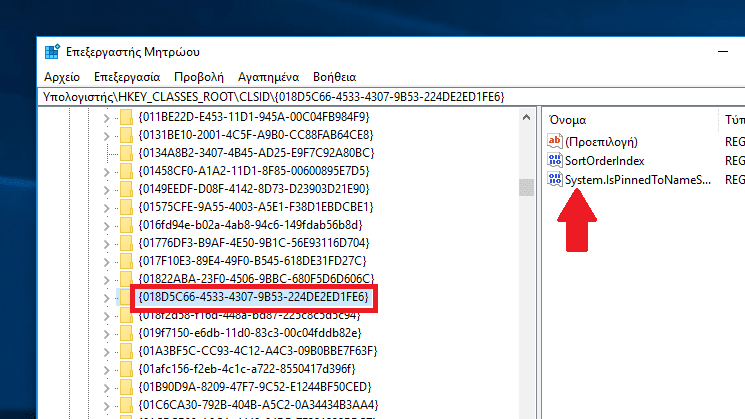The image size is (745, 419).
Task: Click folder icon of {01458CF0-A1A2-11D1-8F85-00600895E7D5}
Action: click(x=126, y=171)
